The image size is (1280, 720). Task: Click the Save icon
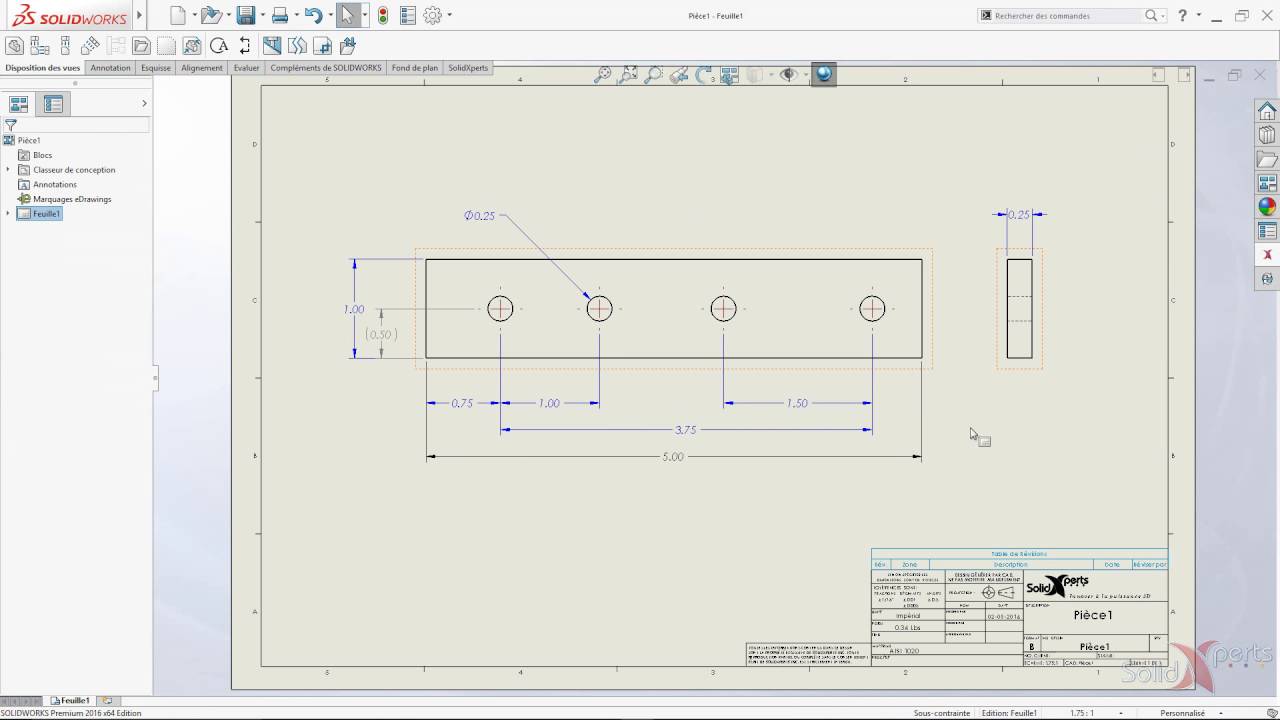click(245, 15)
